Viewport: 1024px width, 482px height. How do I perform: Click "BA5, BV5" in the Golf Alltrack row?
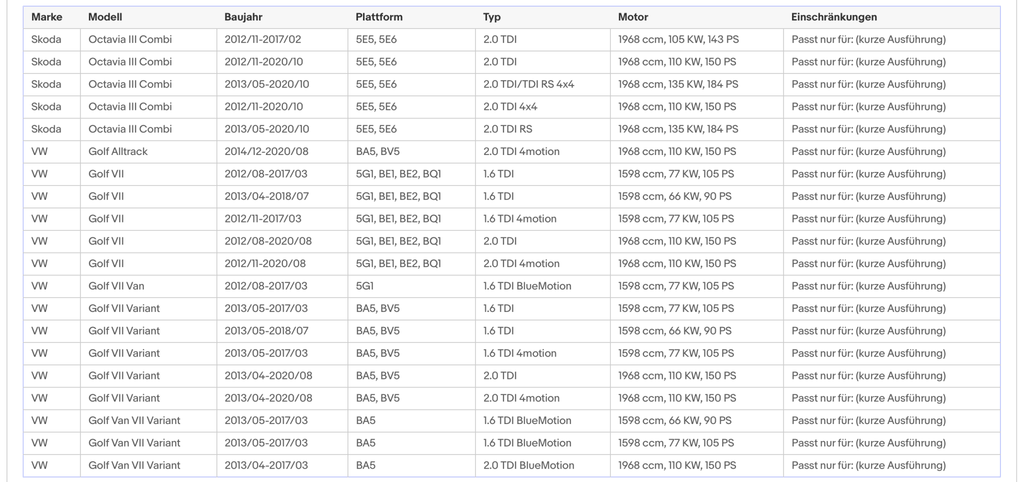(377, 152)
